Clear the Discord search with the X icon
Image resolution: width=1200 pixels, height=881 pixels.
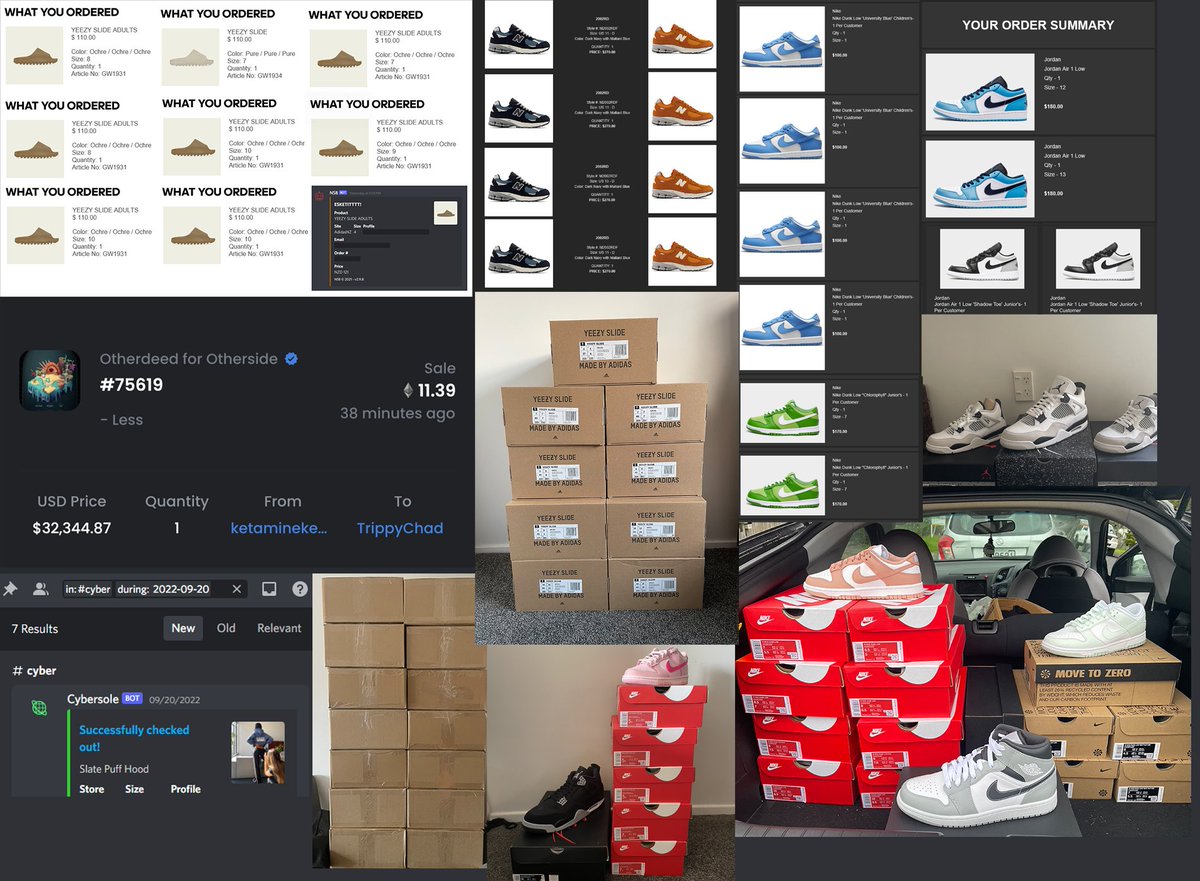tap(237, 589)
